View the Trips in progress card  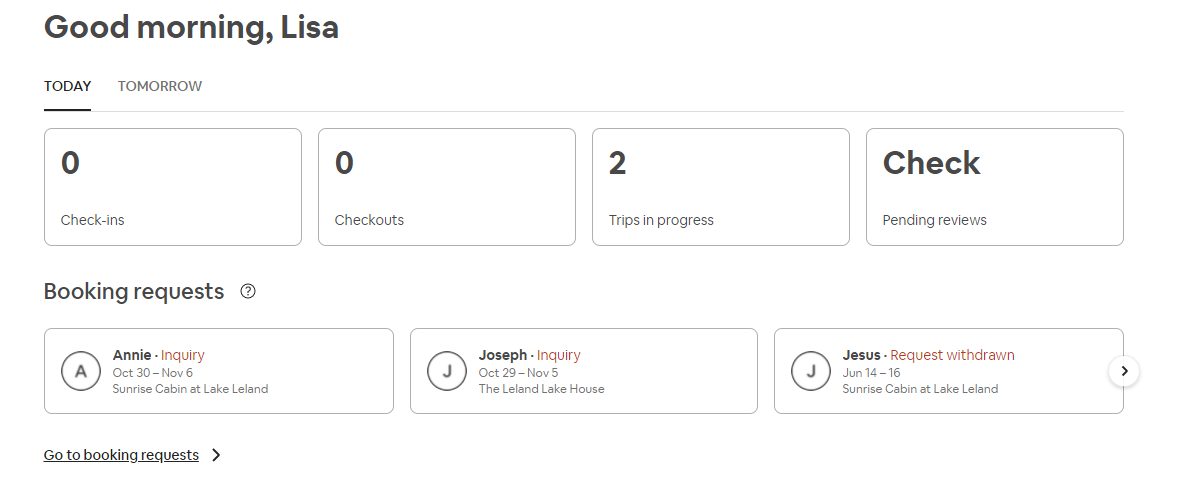tap(721, 187)
